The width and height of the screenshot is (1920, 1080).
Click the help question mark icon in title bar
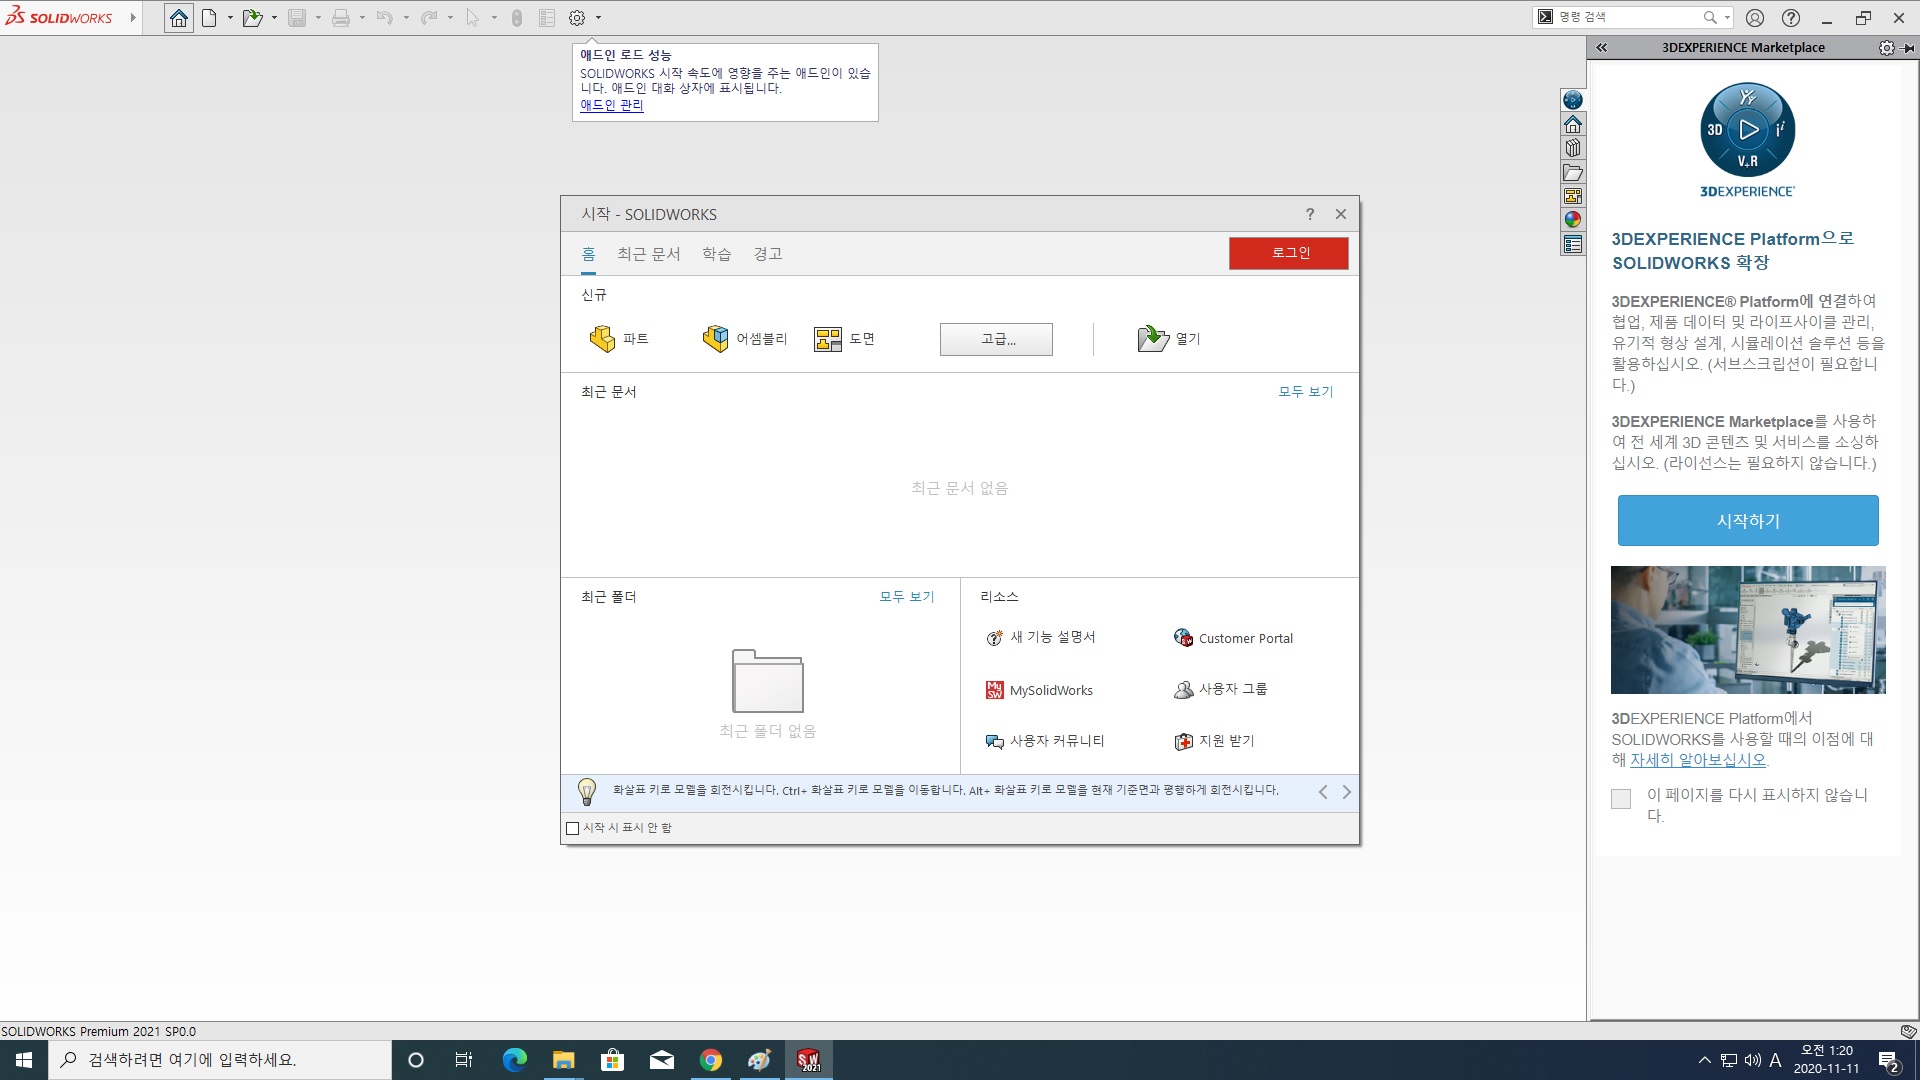tap(1791, 18)
